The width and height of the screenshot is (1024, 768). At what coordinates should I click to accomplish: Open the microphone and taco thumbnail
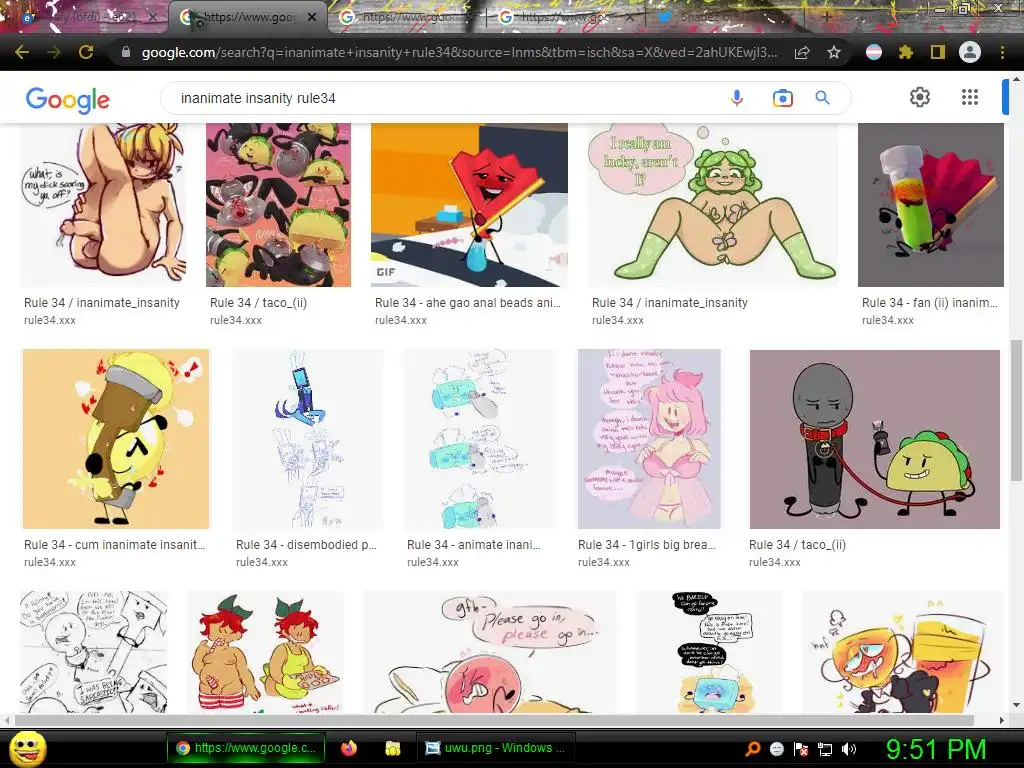click(x=874, y=439)
